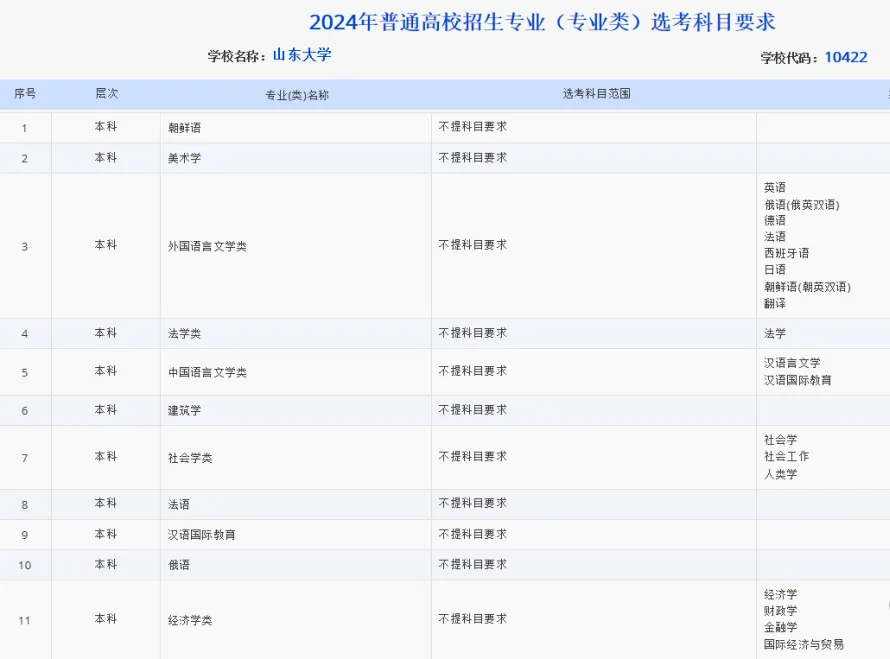Click sequence number "11" in the 经济学类 row
The width and height of the screenshot is (890, 659).
(24, 621)
